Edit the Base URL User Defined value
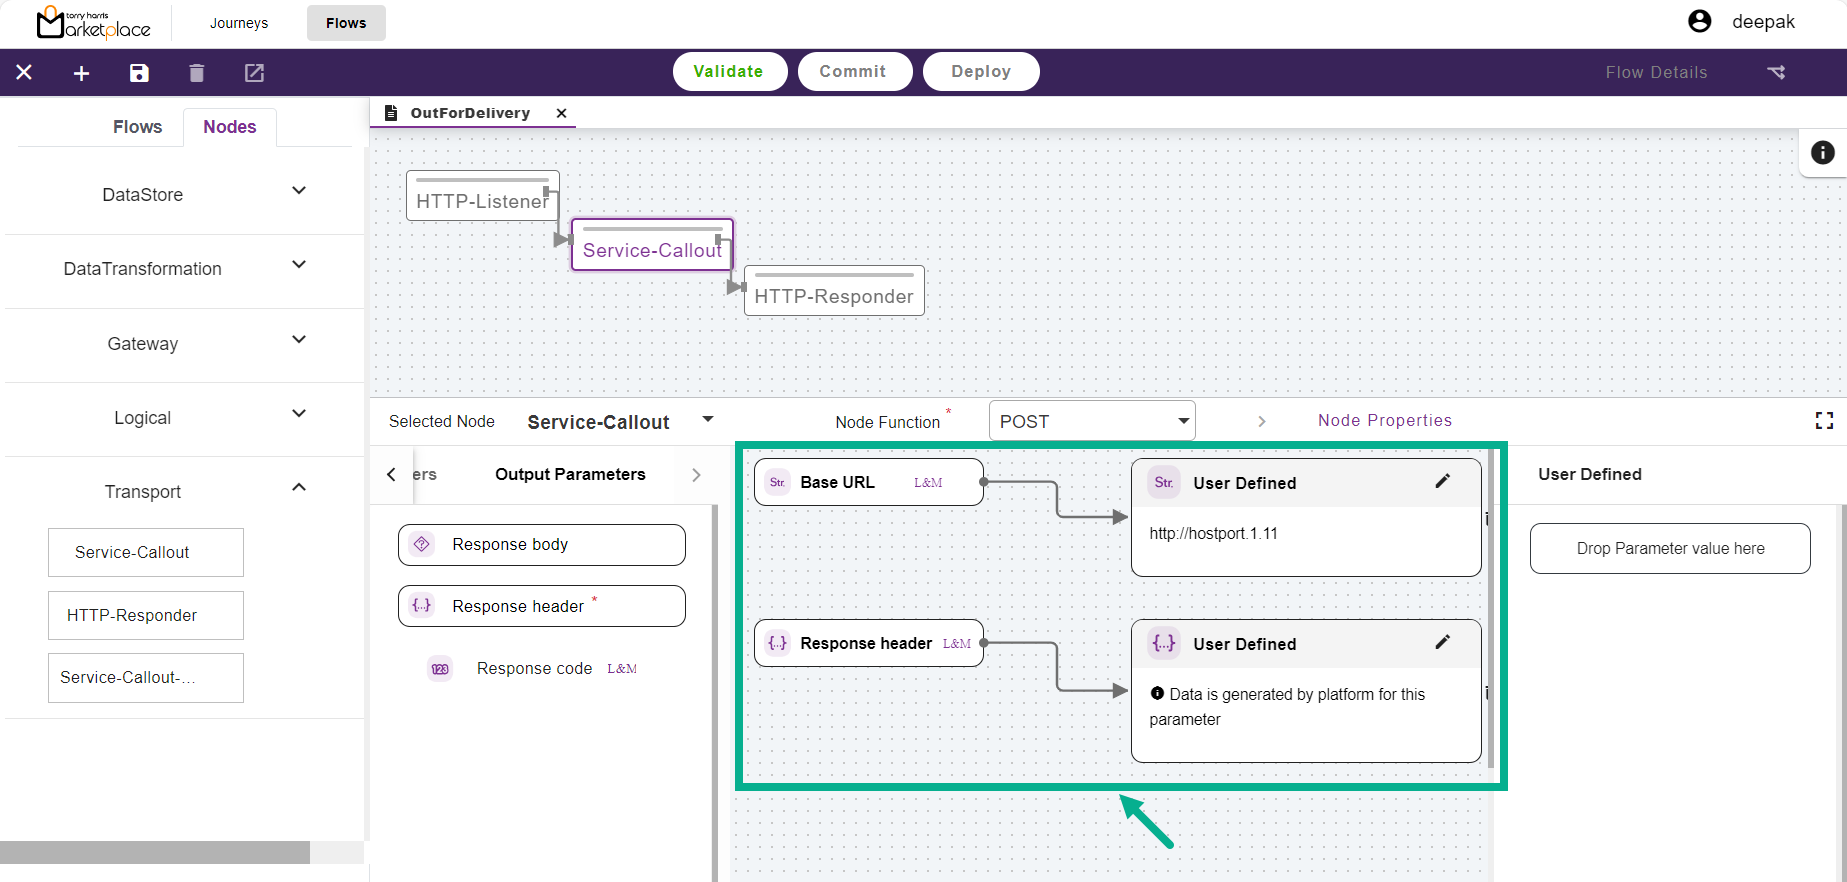The width and height of the screenshot is (1847, 882). point(1442,482)
